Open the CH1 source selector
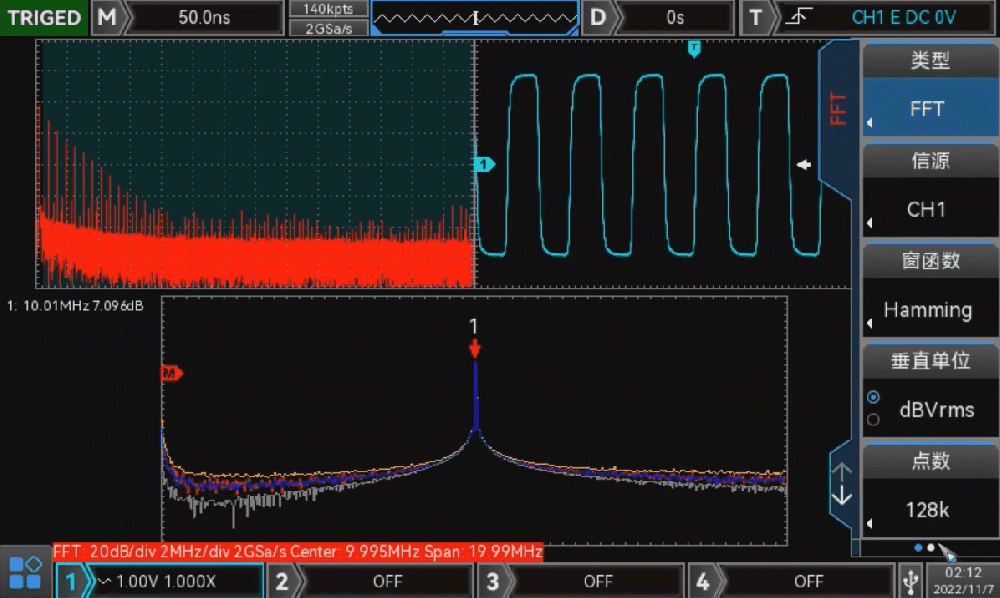Image resolution: width=1000 pixels, height=598 pixels. click(x=926, y=210)
